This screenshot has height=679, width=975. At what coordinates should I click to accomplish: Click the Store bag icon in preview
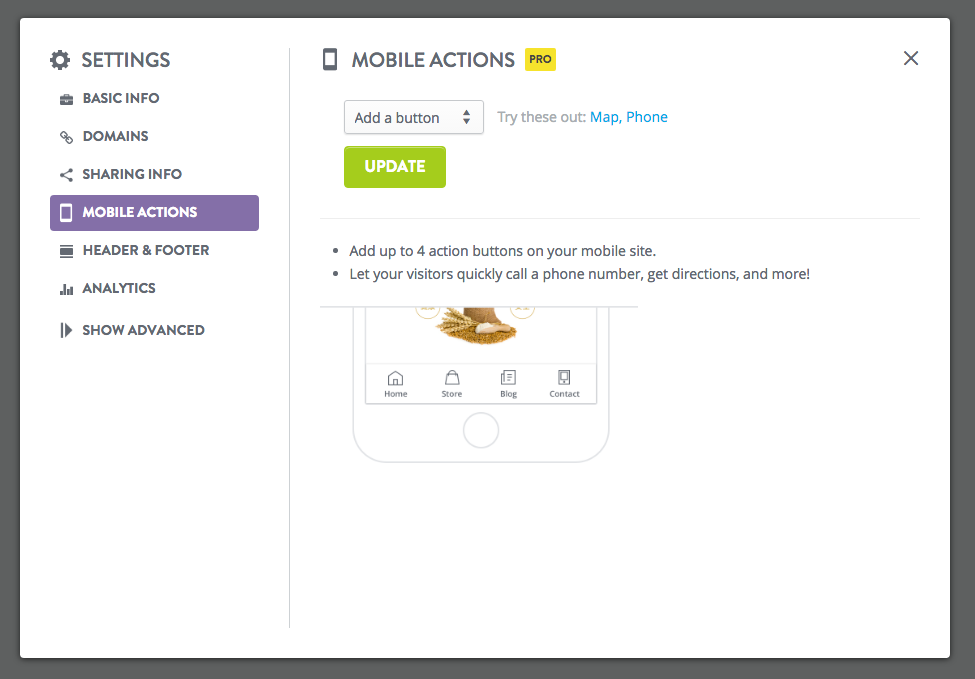452,377
